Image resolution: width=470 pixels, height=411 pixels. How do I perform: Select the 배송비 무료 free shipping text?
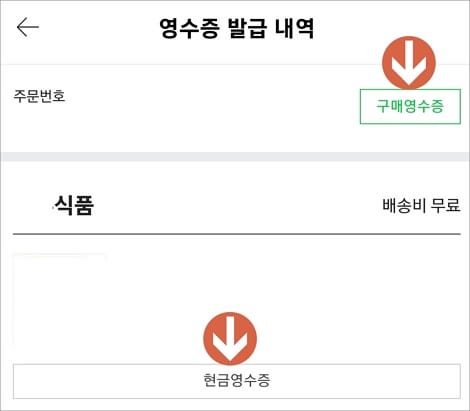(421, 205)
